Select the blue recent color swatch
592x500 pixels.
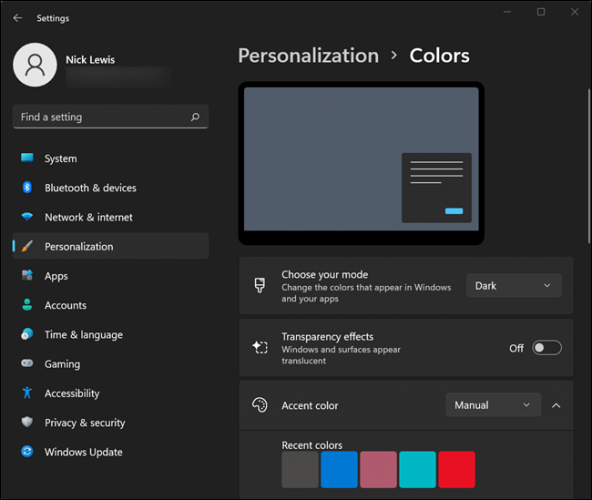[x=339, y=469]
